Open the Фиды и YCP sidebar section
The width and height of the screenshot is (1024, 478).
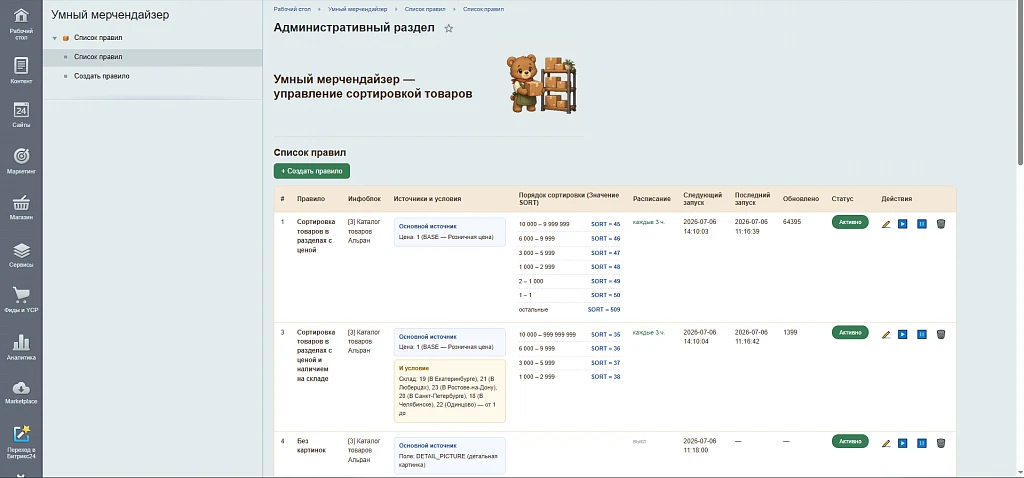[21, 300]
